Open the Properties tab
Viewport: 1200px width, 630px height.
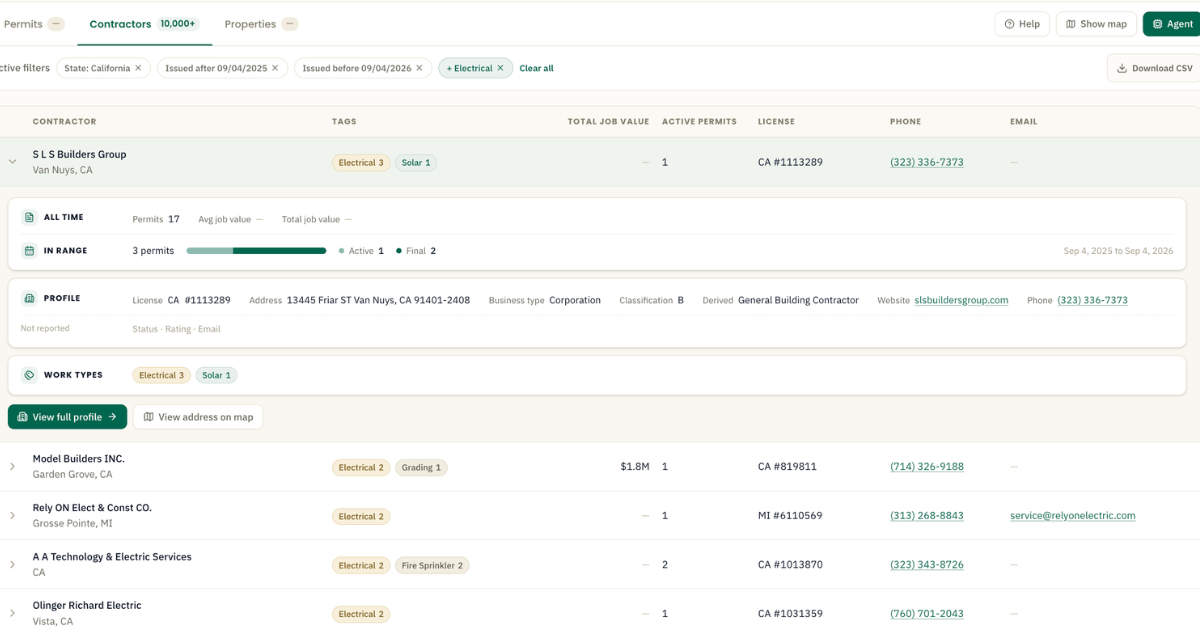(x=260, y=24)
